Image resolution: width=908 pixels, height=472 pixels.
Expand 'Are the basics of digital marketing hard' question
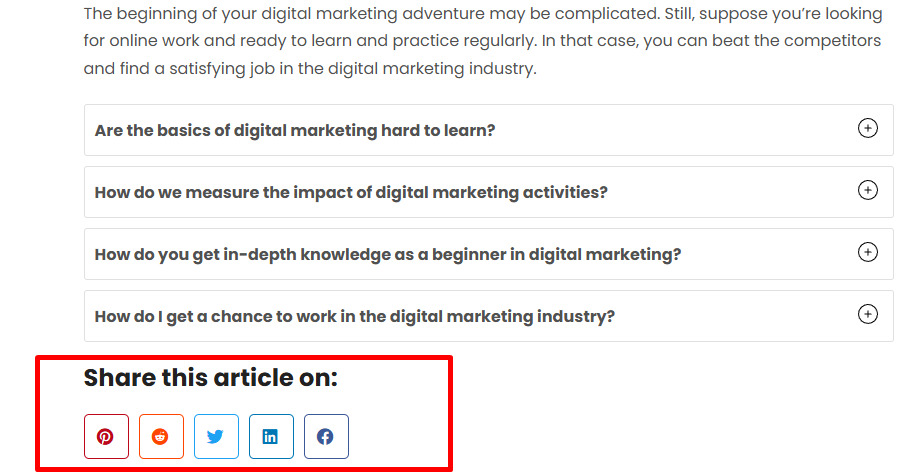(295, 131)
